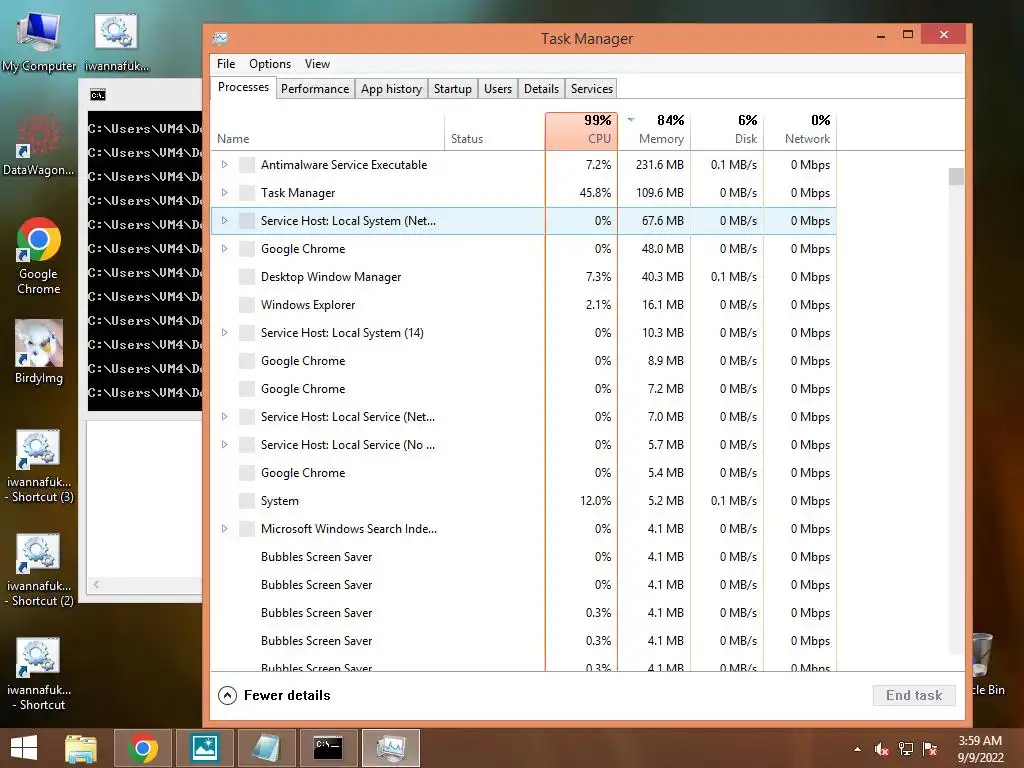Expand Microsoft Windows Search Indexer row
The height and width of the screenshot is (768, 1024).
point(225,529)
